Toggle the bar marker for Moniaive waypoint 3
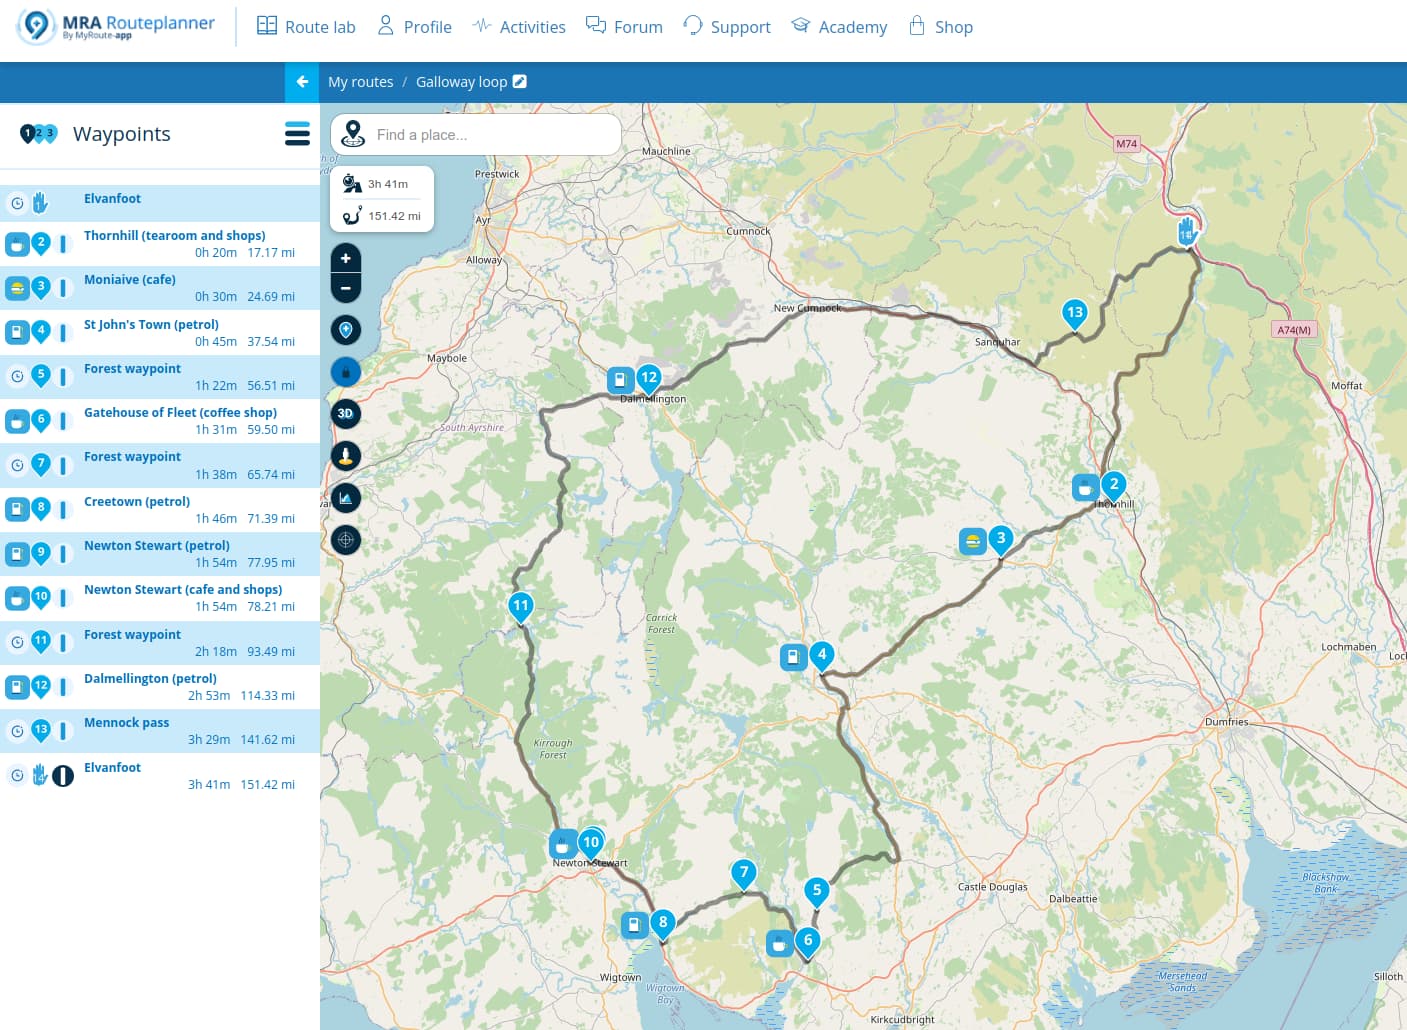The height and width of the screenshot is (1030, 1407). (x=63, y=288)
